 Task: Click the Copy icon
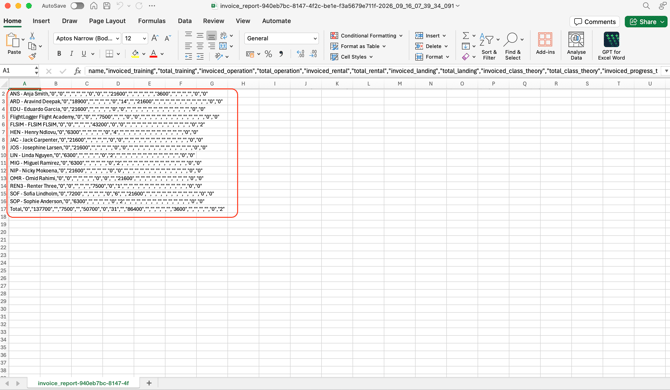pos(32,46)
